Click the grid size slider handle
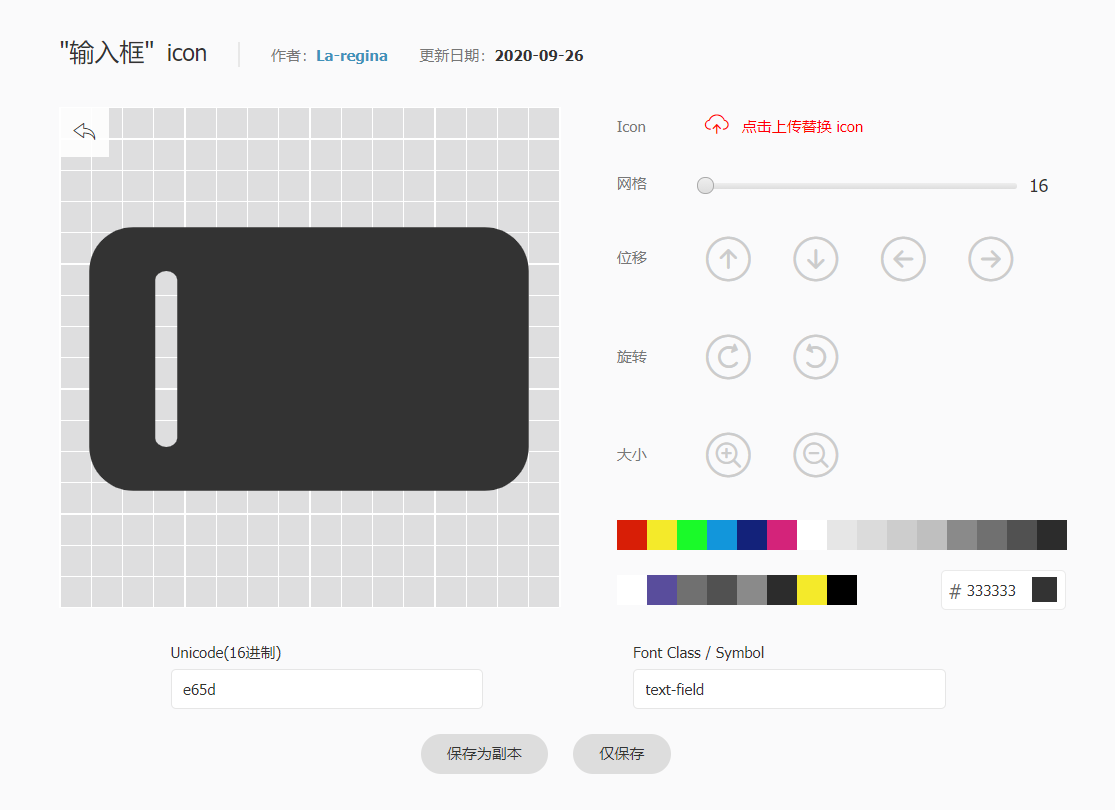This screenshot has height=810, width=1115. 706,185
